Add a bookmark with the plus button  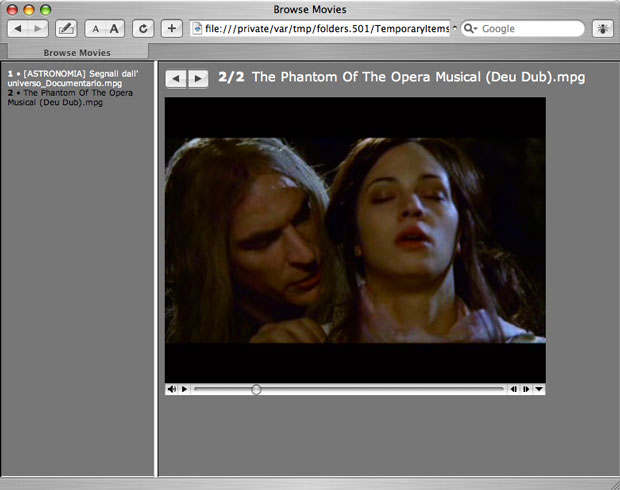172,28
